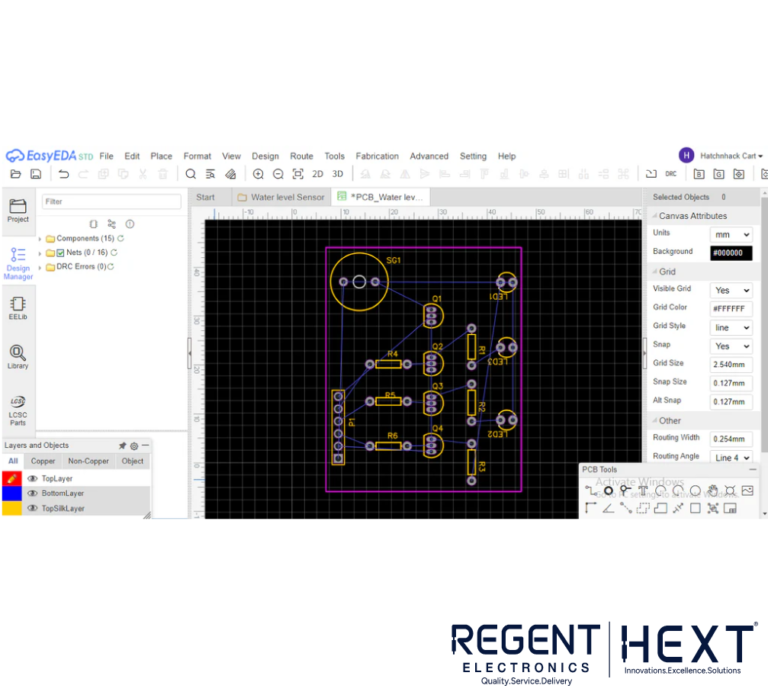Viewport: 768px width, 695px height.
Task: Select the red TopLayer color swatch
Action: (12, 479)
